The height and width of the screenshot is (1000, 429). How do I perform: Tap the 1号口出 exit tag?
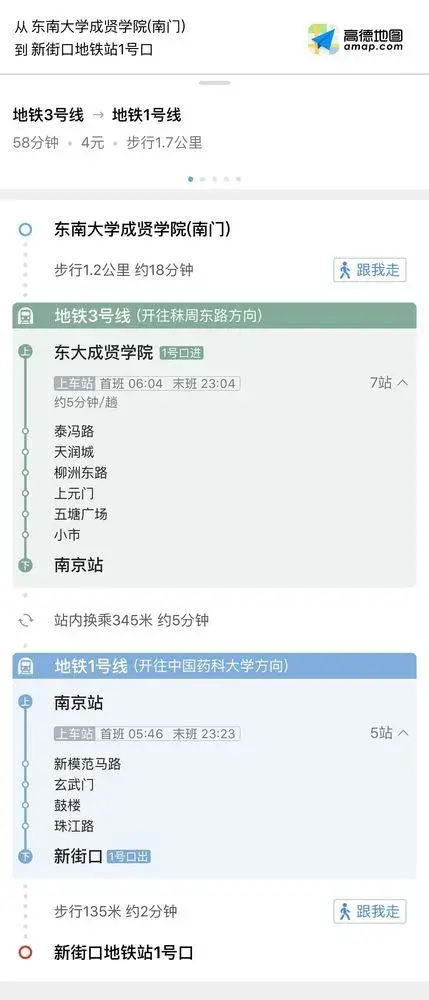pos(129,857)
